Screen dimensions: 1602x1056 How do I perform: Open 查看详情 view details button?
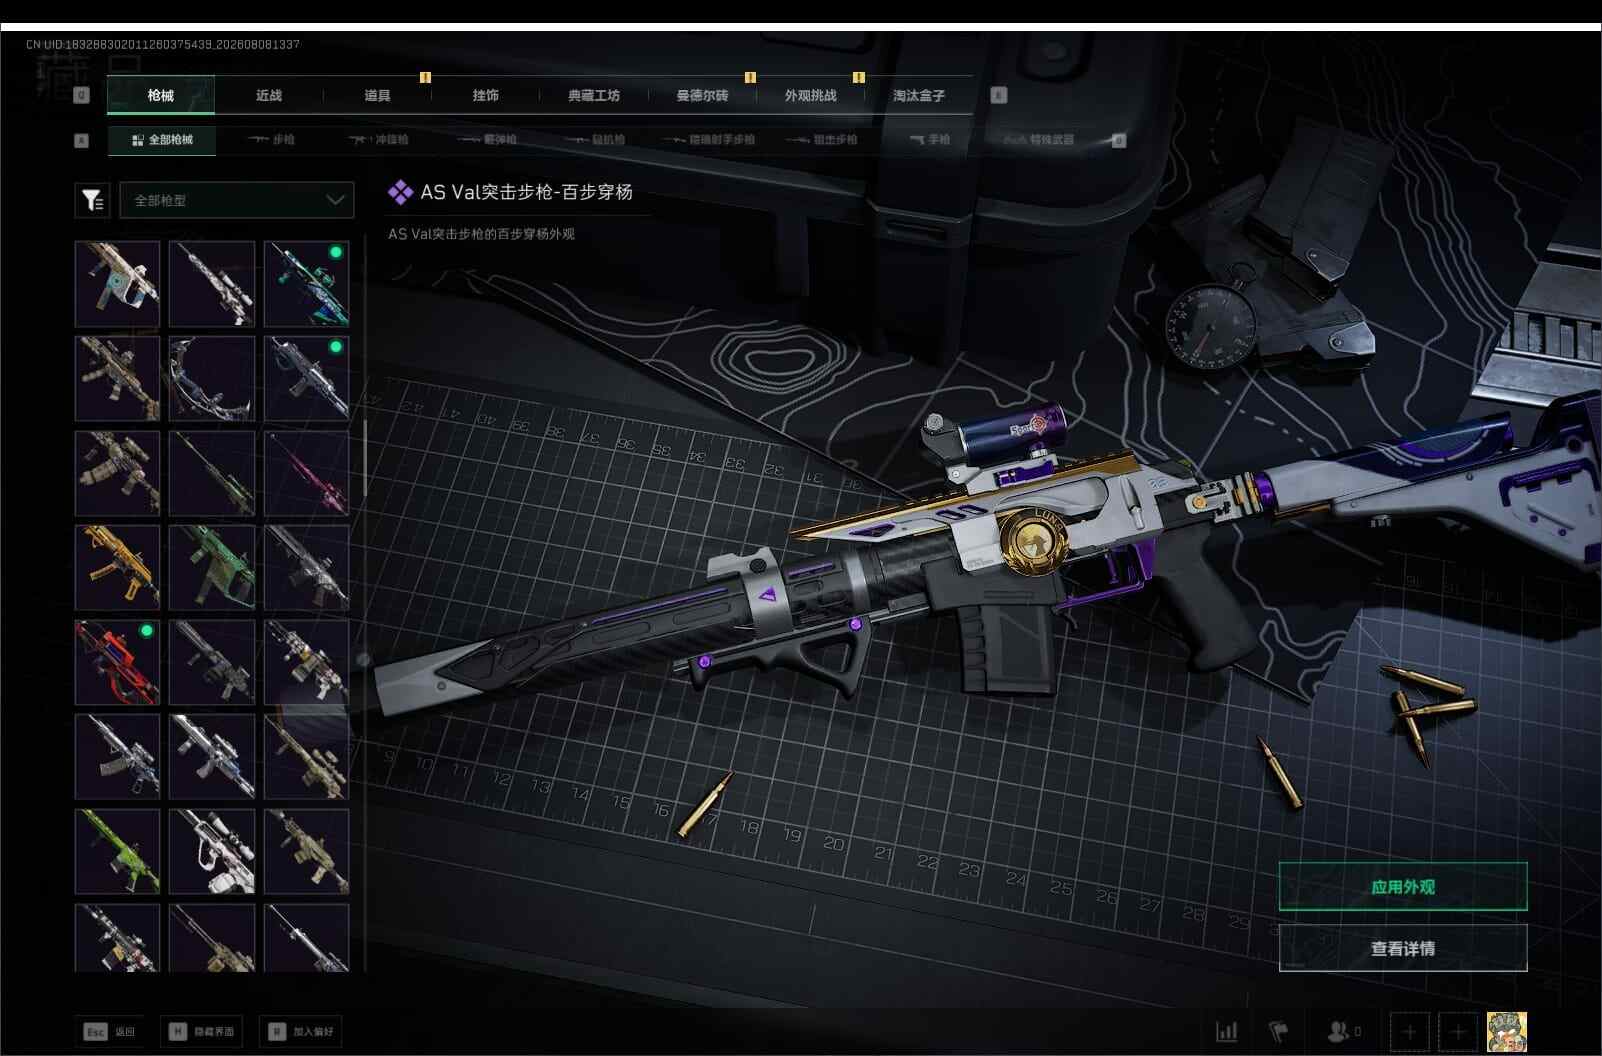click(x=1403, y=948)
